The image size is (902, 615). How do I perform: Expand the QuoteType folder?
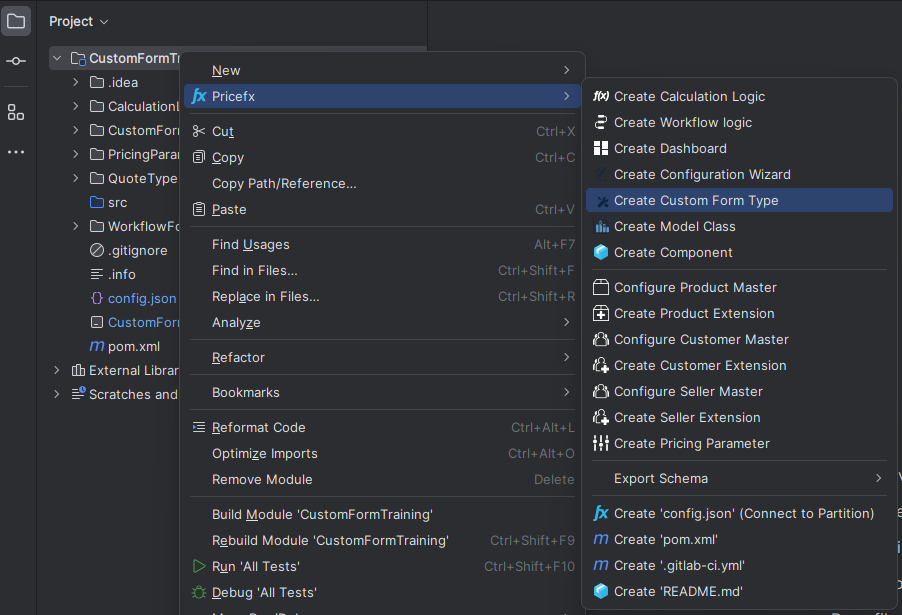(x=76, y=178)
